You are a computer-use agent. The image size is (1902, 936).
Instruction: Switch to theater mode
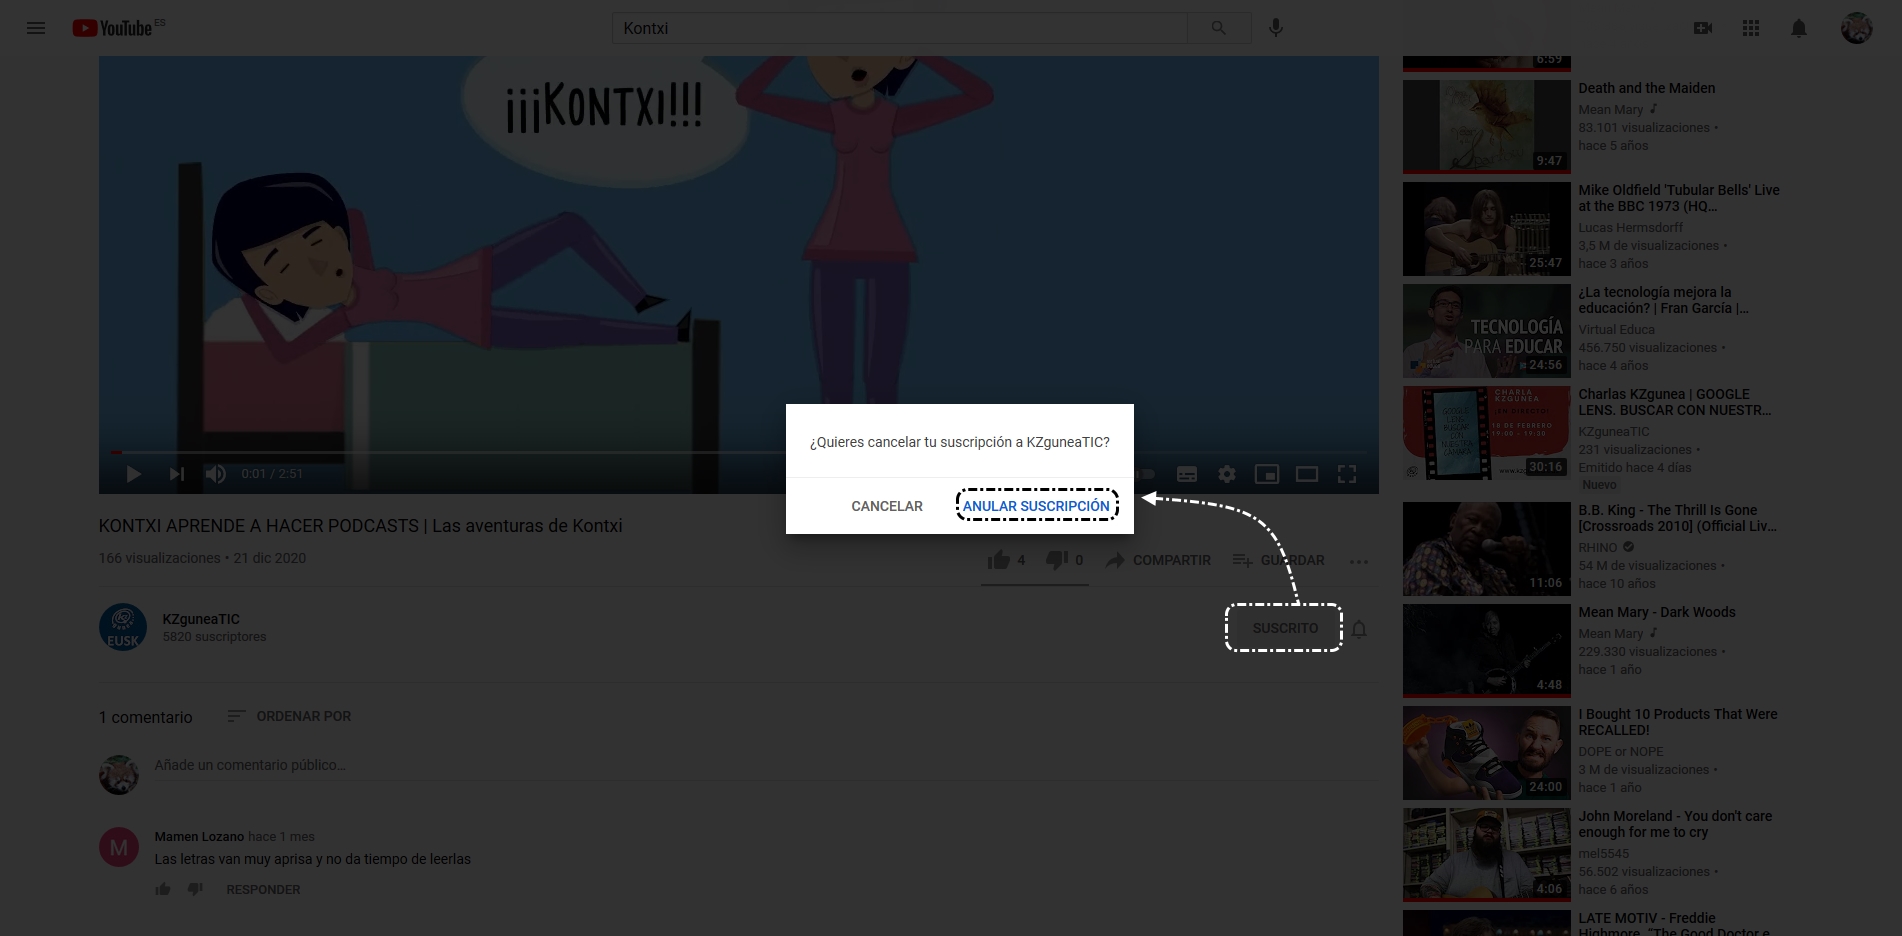pyautogui.click(x=1307, y=474)
